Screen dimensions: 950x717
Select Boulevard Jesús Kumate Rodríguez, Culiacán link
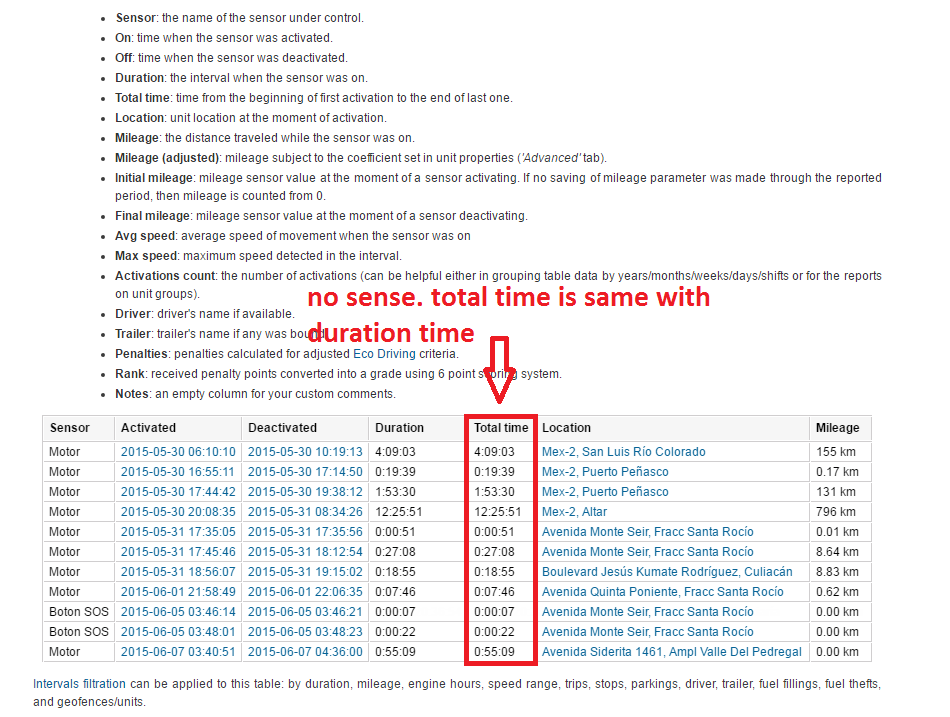pos(666,572)
